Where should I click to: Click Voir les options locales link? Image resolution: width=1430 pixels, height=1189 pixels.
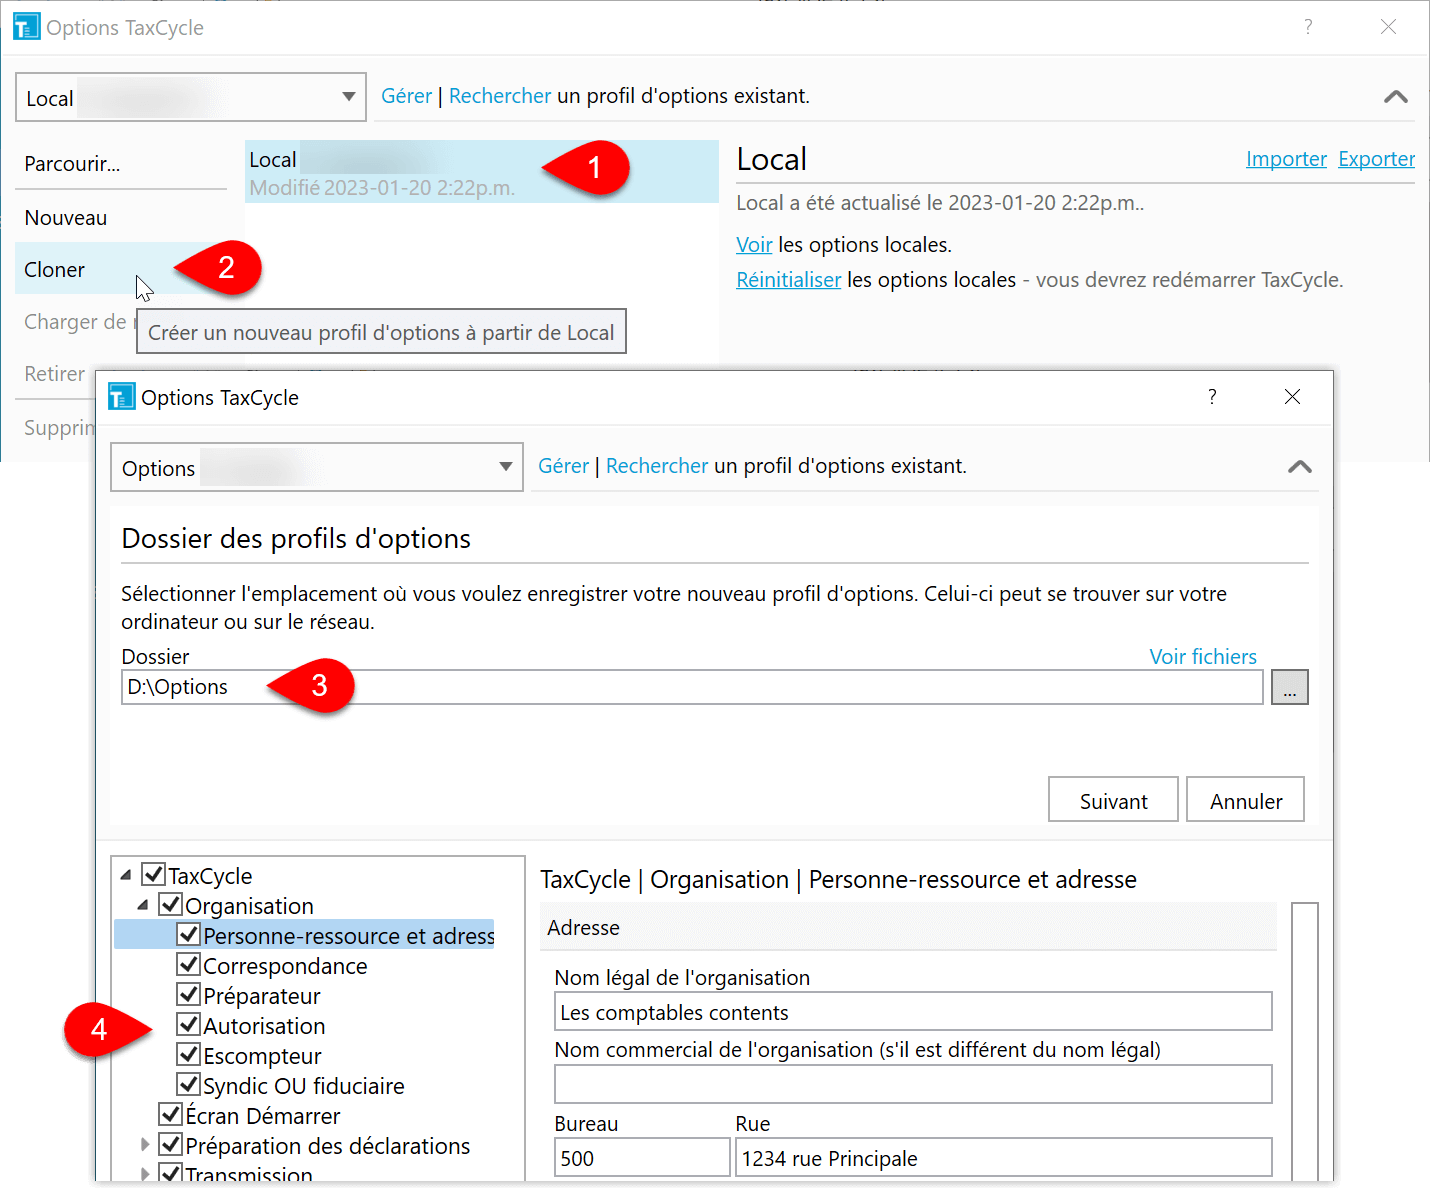tap(754, 245)
